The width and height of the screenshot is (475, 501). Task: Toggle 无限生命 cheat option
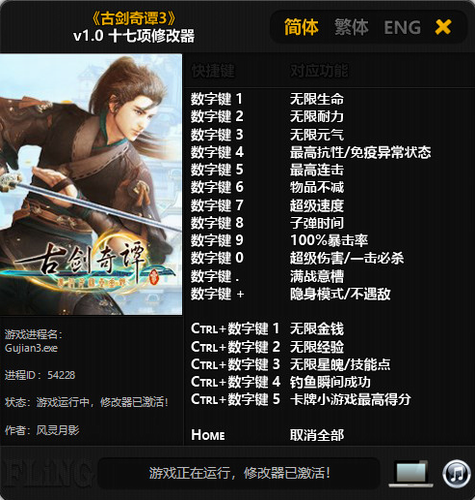click(317, 99)
